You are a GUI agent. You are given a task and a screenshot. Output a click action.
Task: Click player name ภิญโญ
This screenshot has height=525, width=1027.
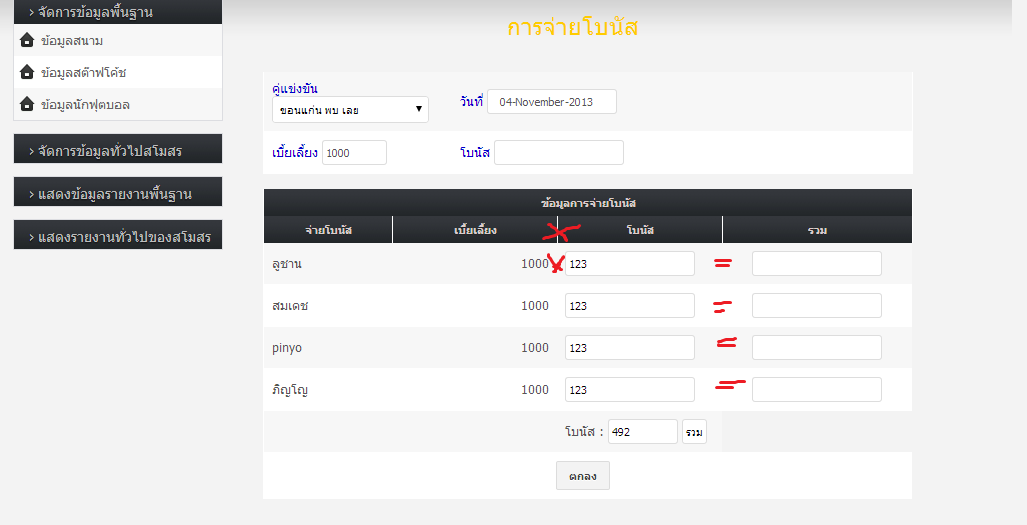point(290,390)
